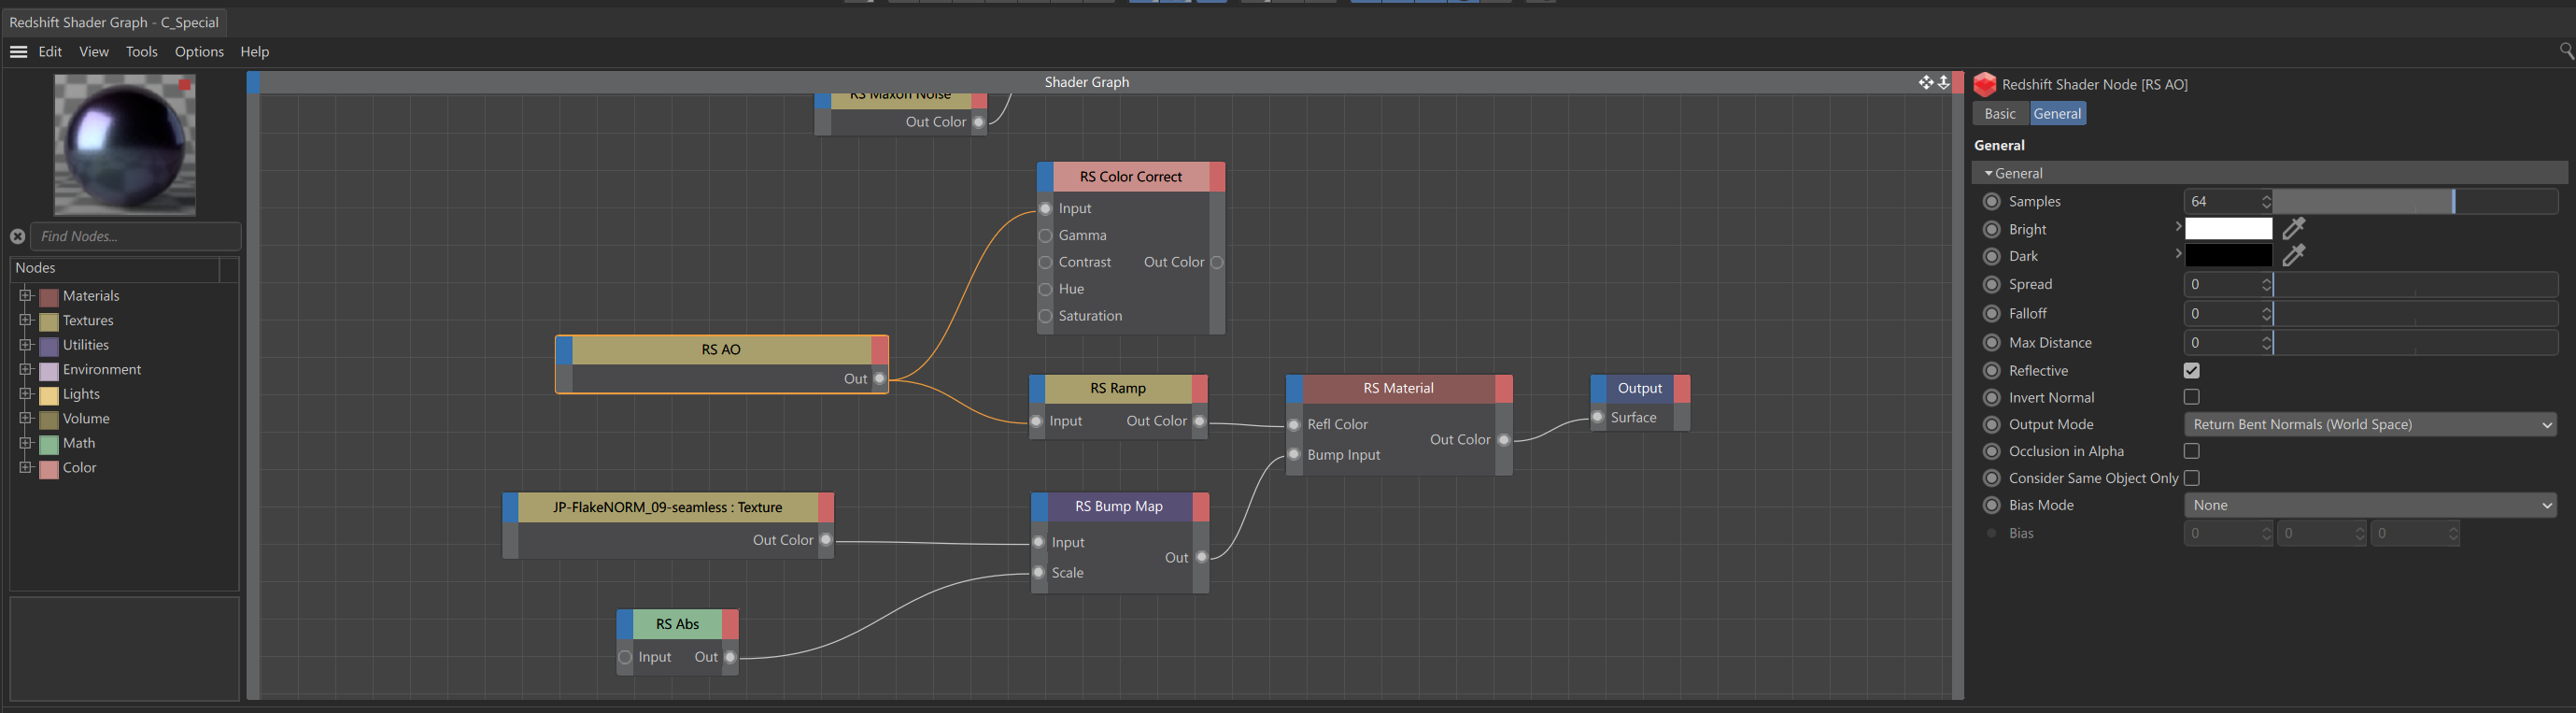Open the Bias Mode dropdown

[2370, 505]
